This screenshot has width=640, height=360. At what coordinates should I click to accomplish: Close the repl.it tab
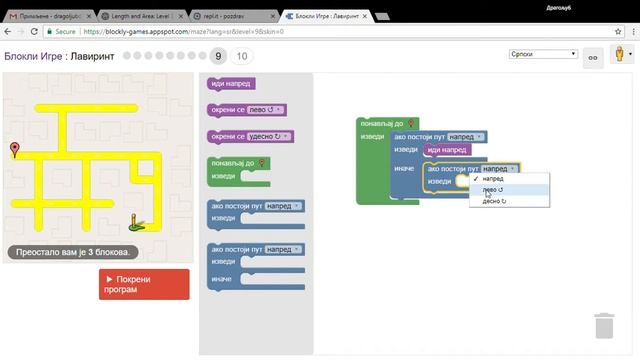tap(273, 16)
